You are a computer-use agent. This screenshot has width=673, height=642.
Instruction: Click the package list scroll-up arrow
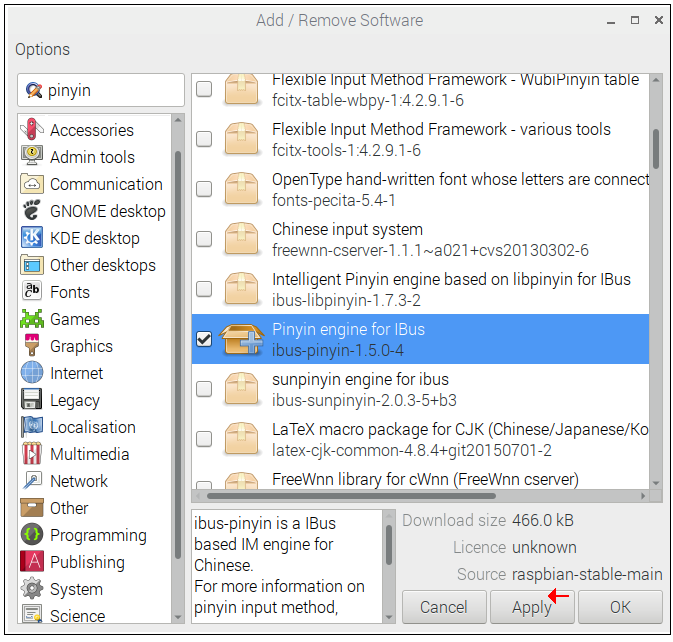coord(656,80)
